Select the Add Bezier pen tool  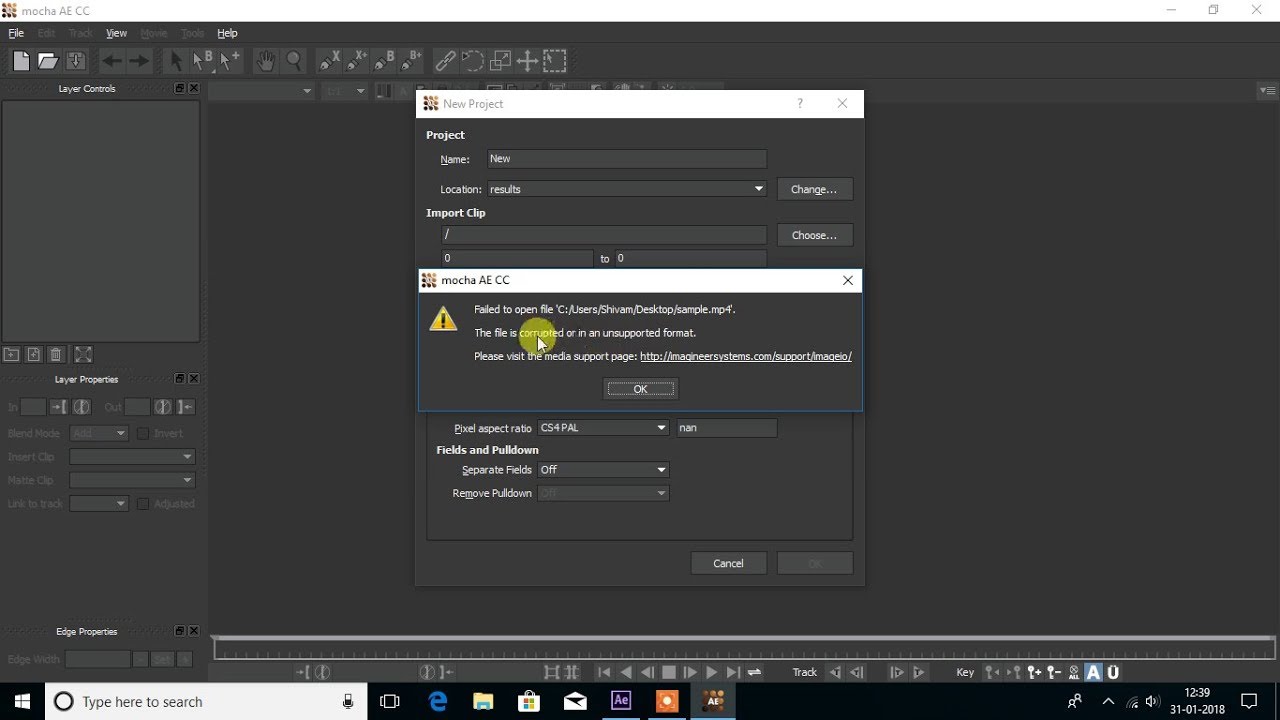410,61
